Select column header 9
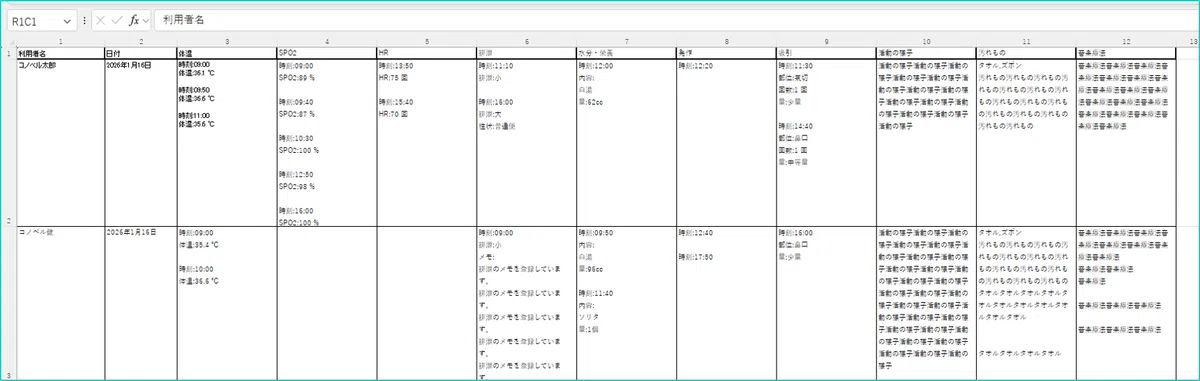 tap(826, 41)
